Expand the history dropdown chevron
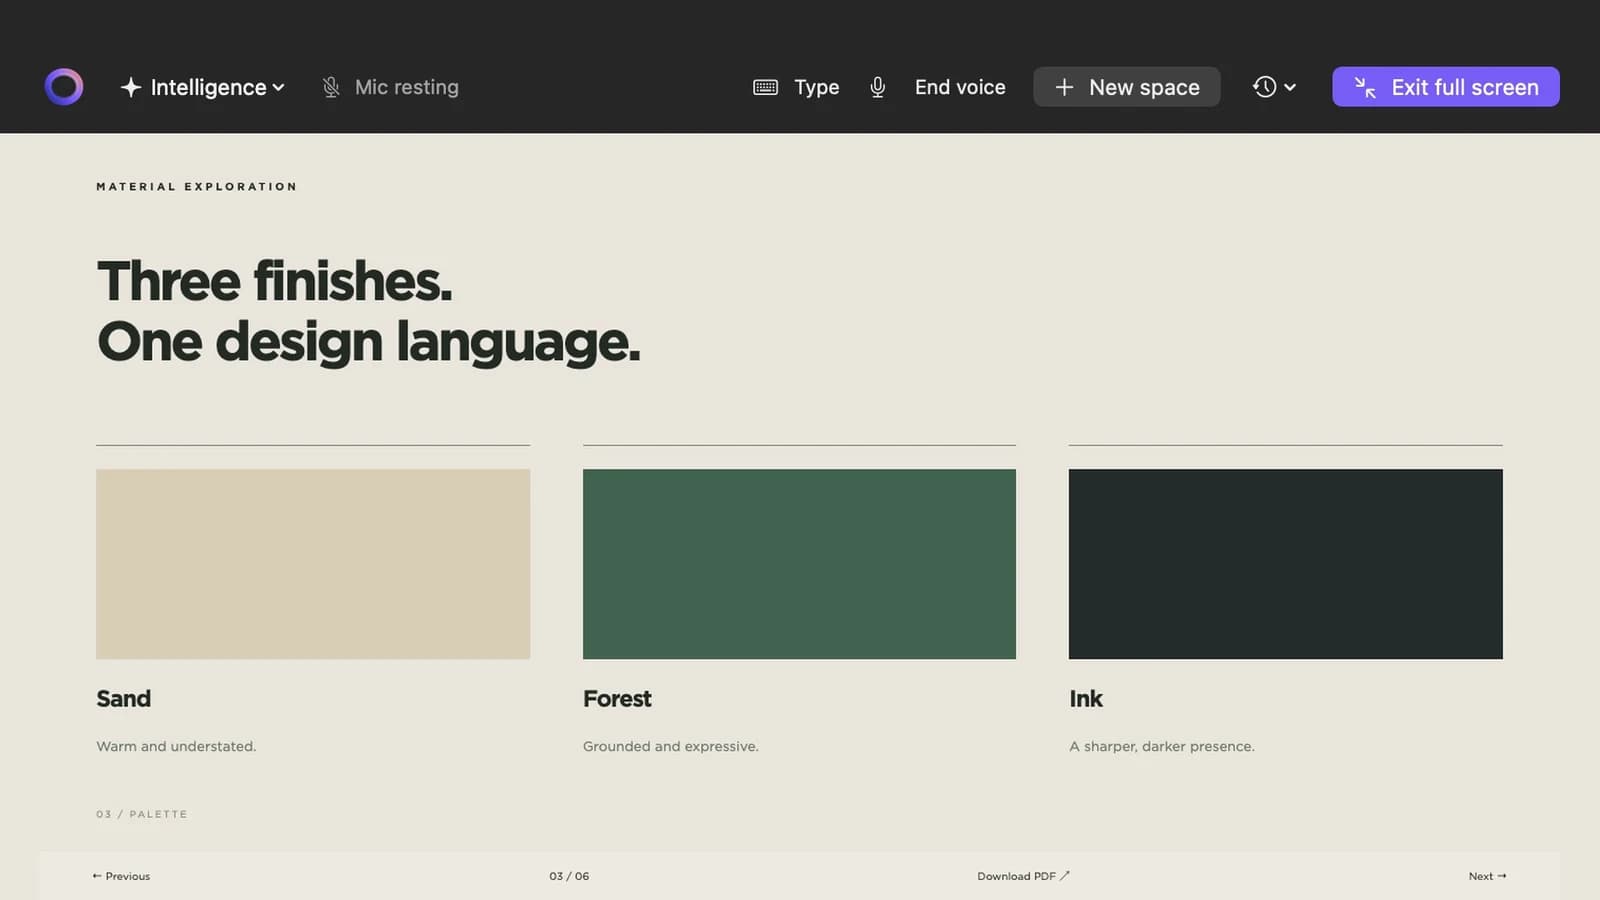1600x900 pixels. [1290, 87]
